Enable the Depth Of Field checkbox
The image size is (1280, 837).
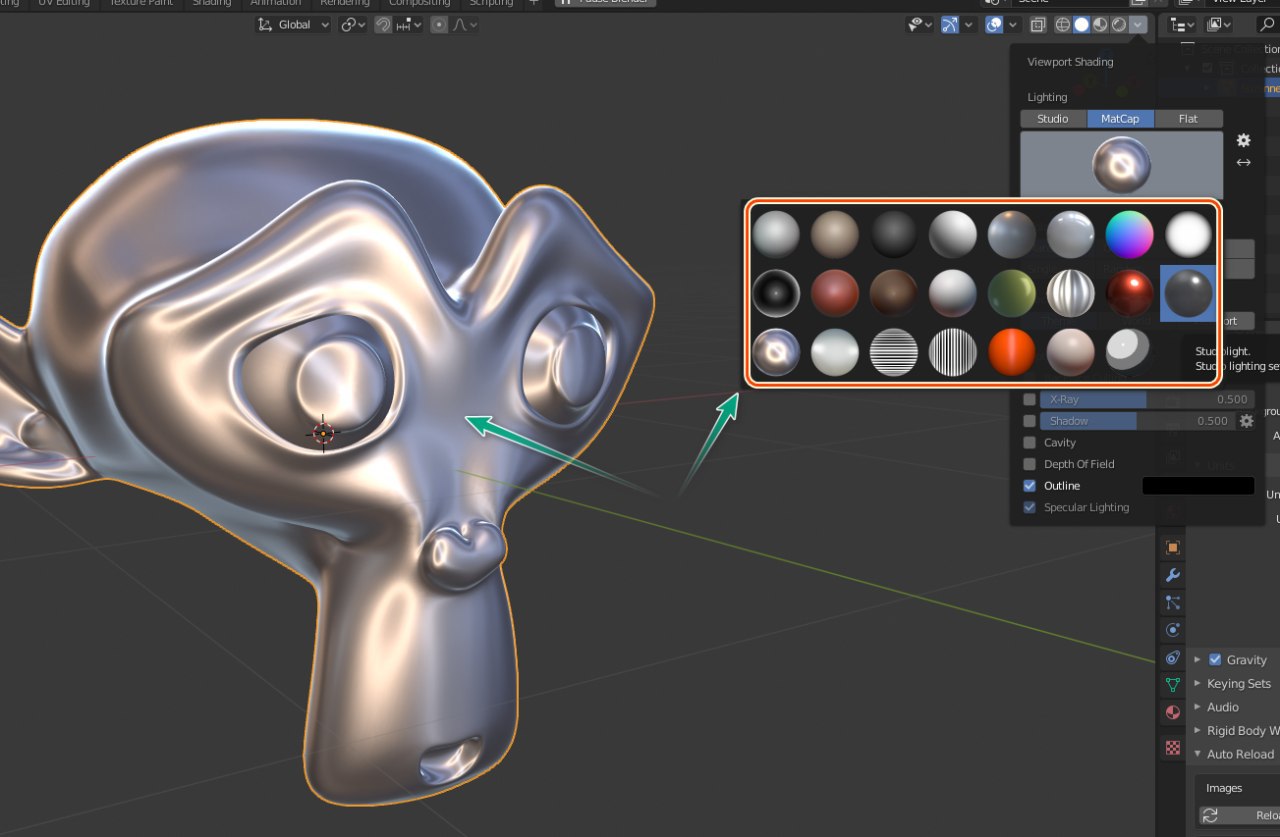click(x=1029, y=464)
